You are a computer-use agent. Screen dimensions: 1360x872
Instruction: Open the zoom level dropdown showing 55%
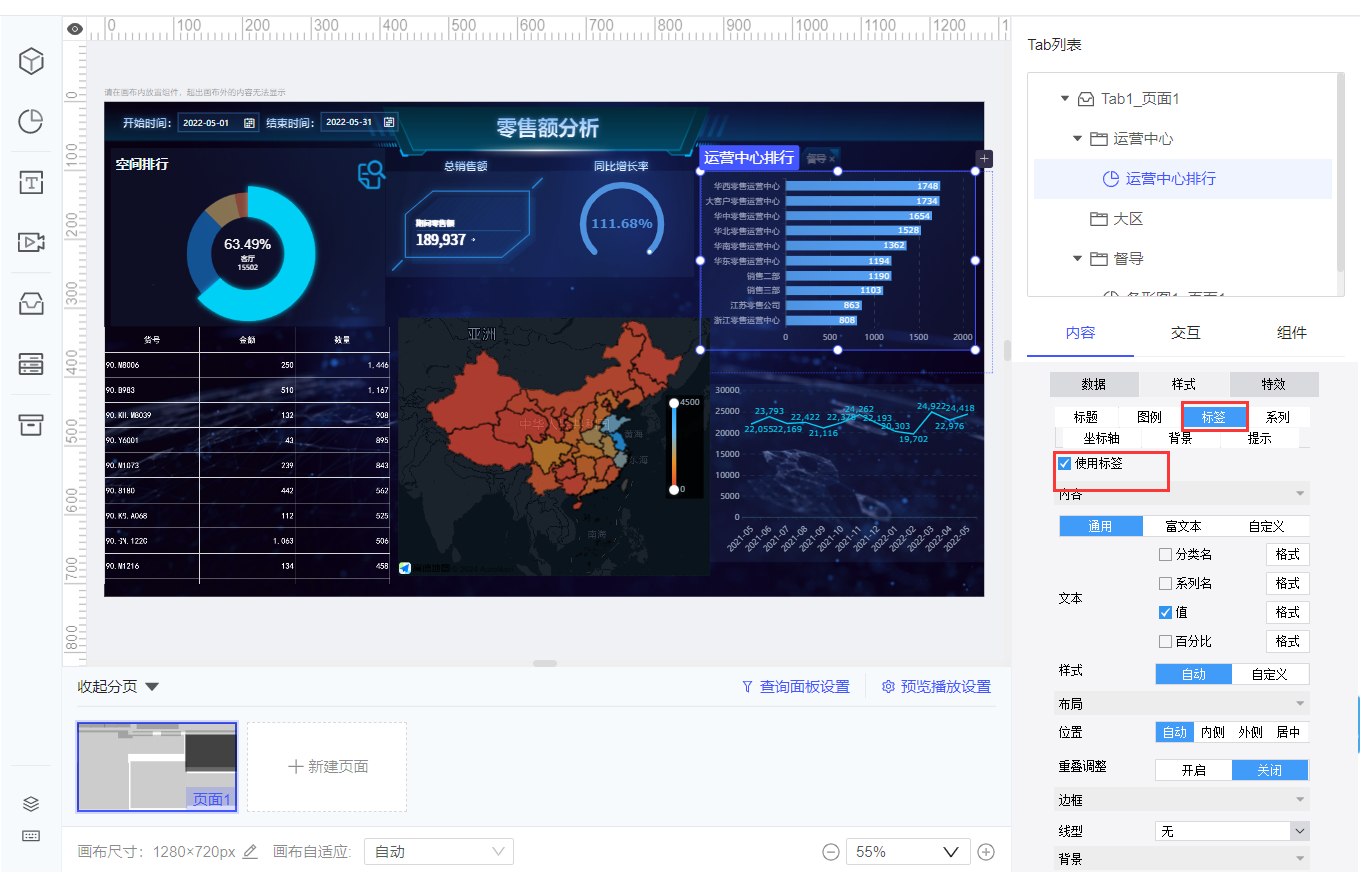click(908, 852)
